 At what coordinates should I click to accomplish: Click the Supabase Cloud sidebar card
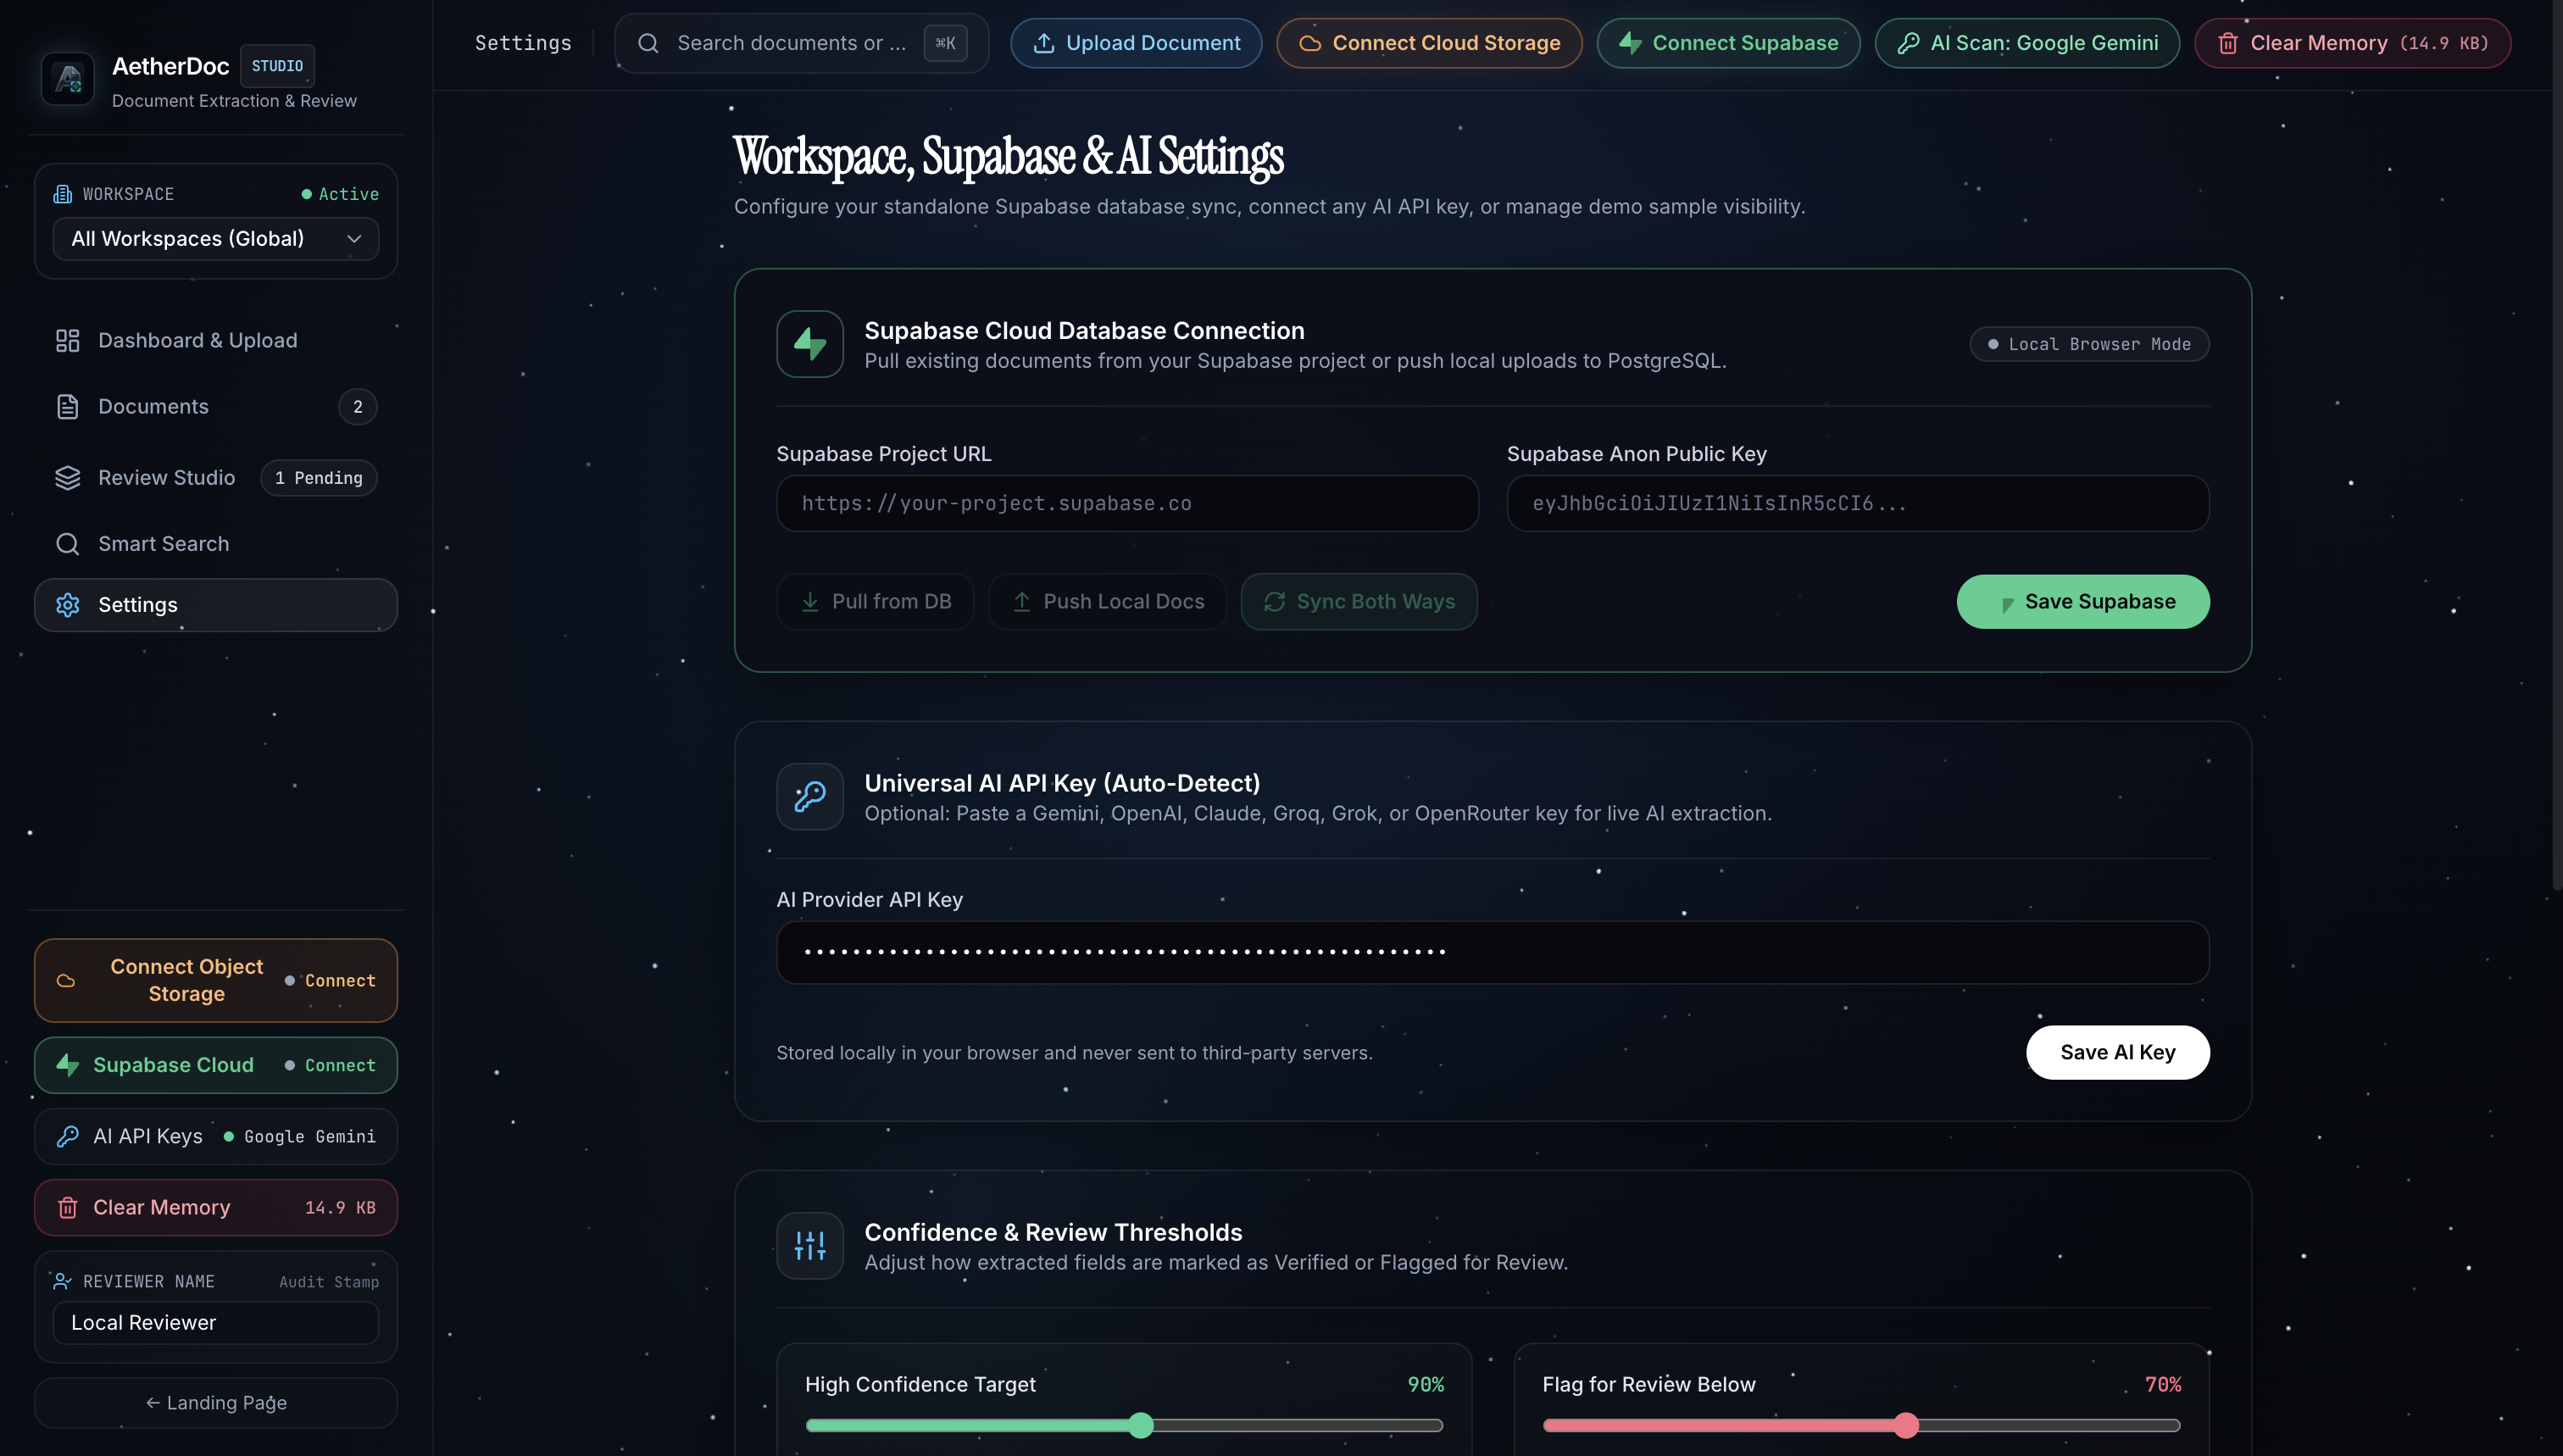216,1065
